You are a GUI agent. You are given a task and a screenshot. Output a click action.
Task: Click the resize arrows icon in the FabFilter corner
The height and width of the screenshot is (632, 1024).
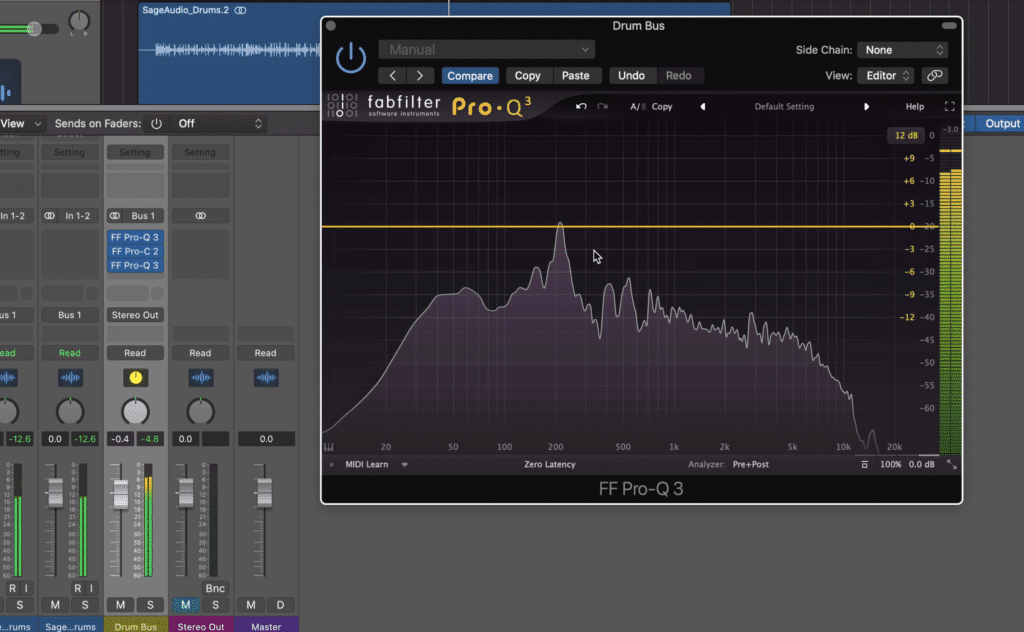pyautogui.click(x=952, y=465)
